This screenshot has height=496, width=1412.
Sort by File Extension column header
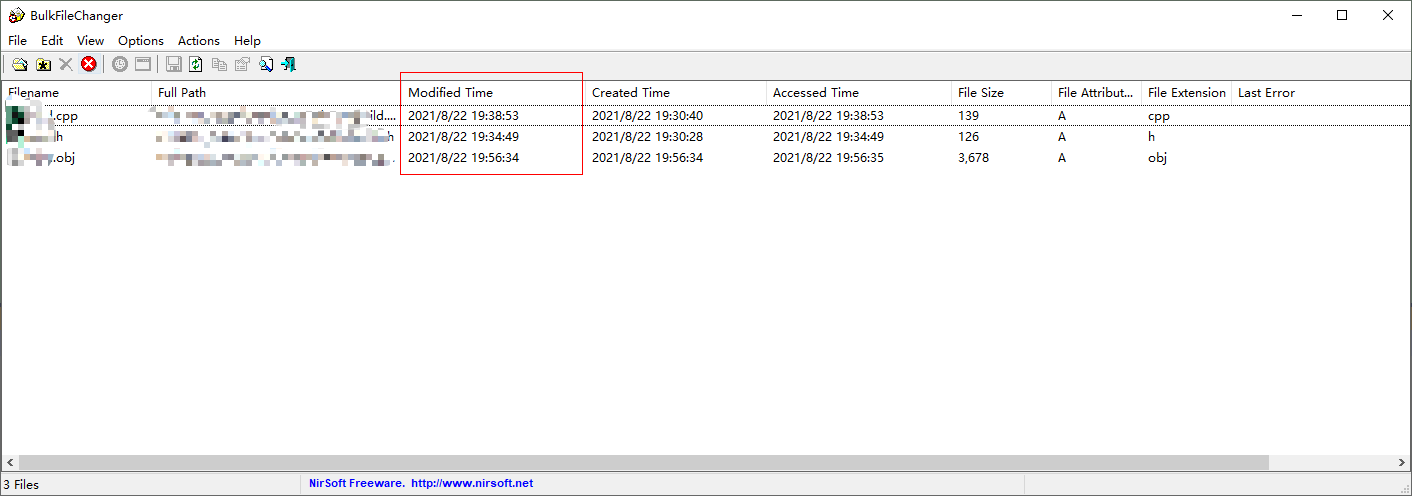pyautogui.click(x=1187, y=92)
